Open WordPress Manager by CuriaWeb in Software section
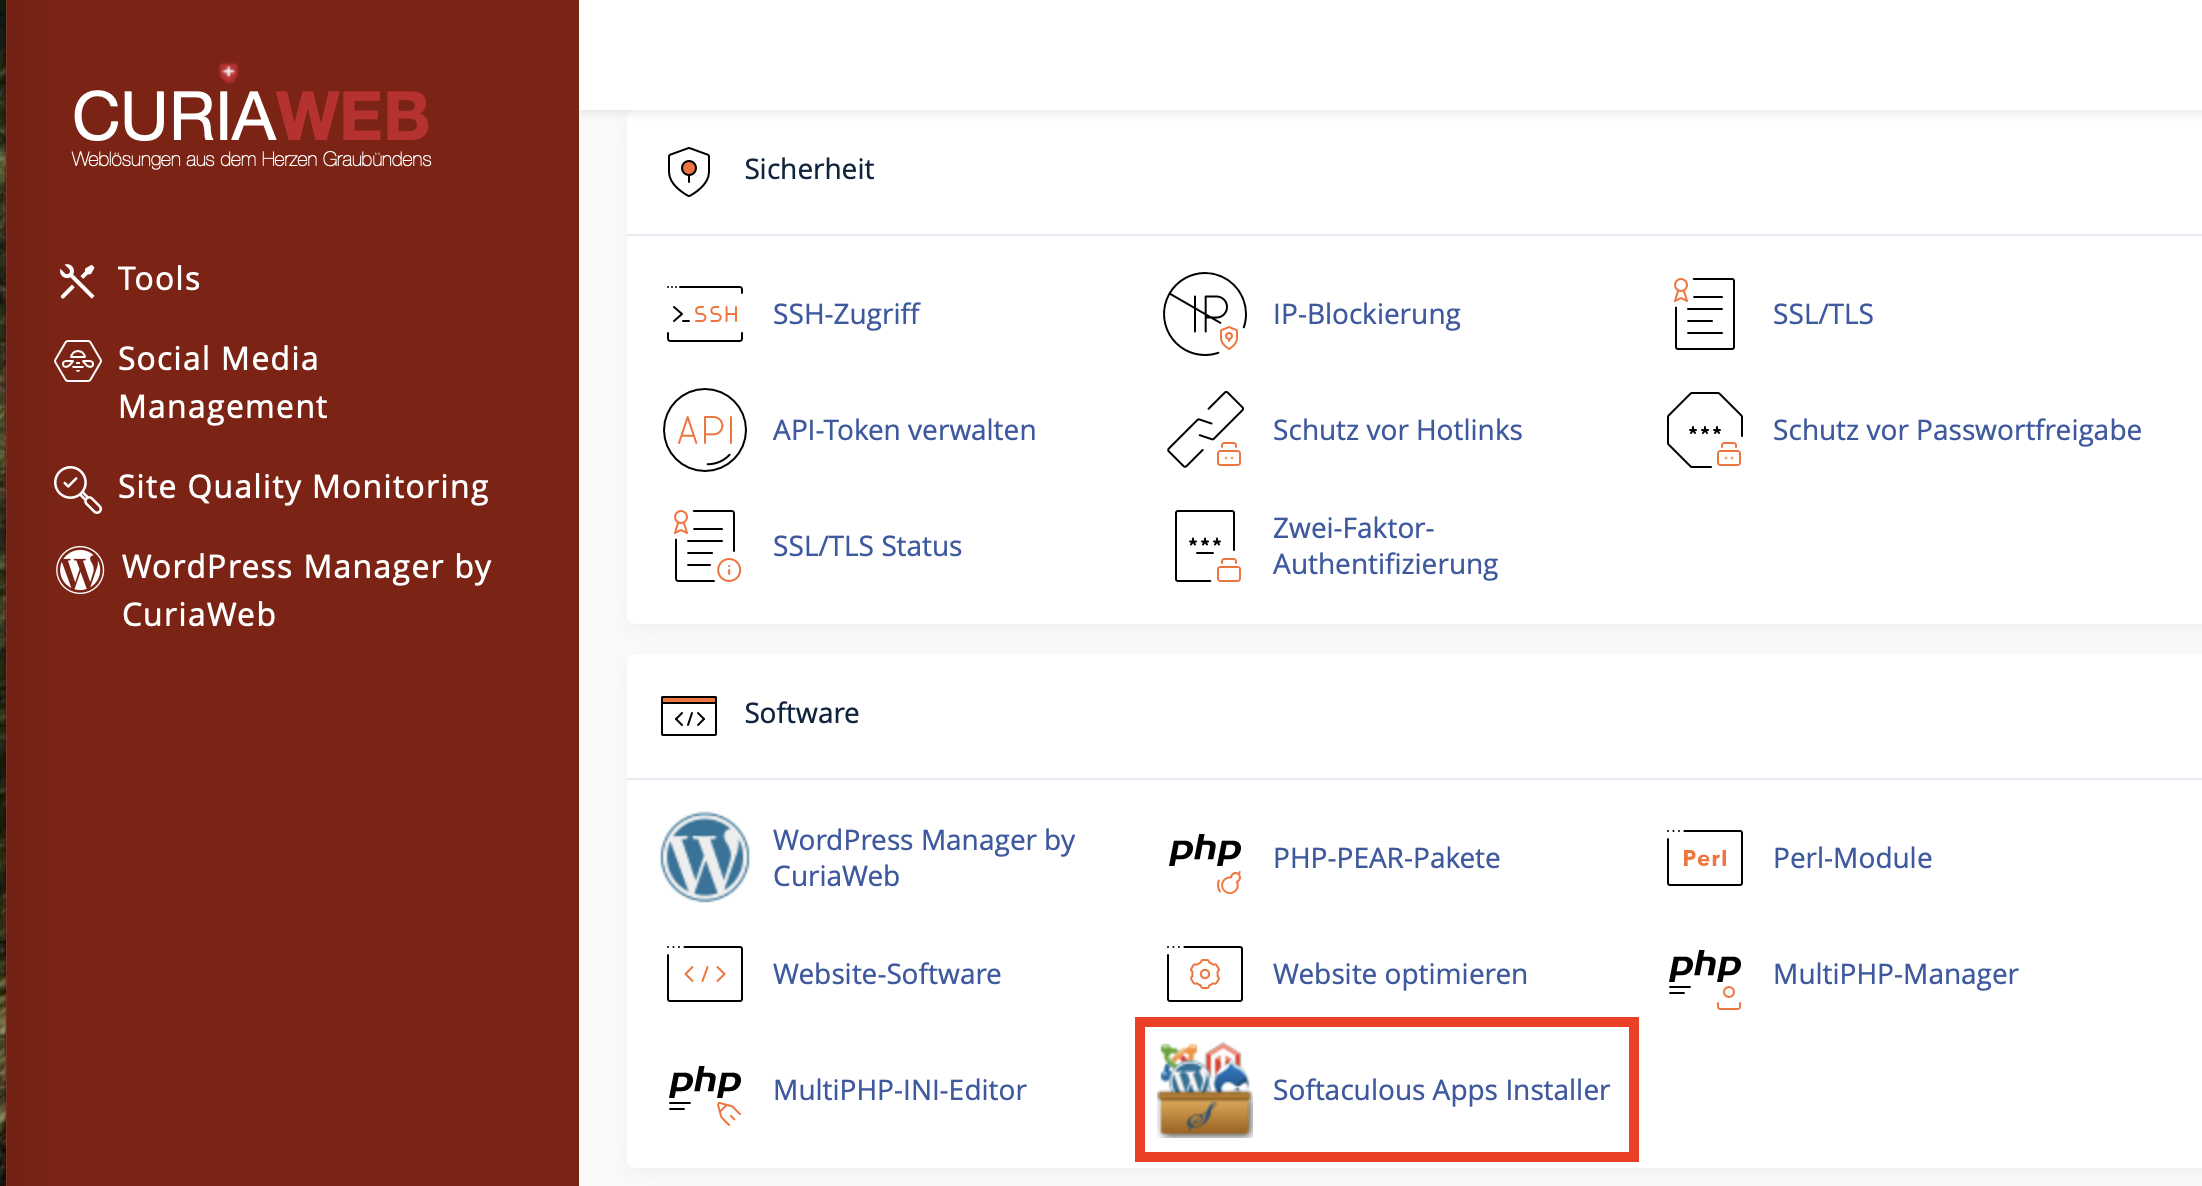2202x1186 pixels. coord(924,857)
